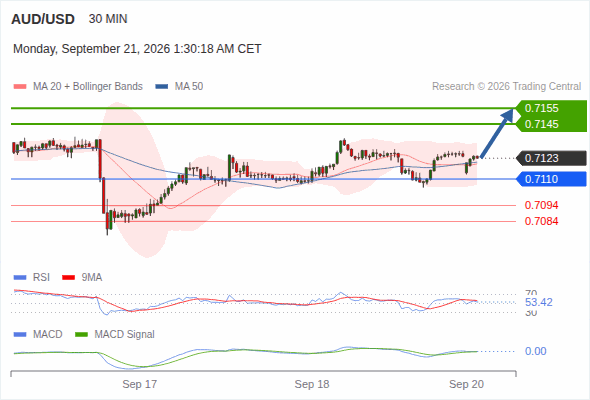
Task: Click the AUD/USD pair title
Action: point(43,19)
